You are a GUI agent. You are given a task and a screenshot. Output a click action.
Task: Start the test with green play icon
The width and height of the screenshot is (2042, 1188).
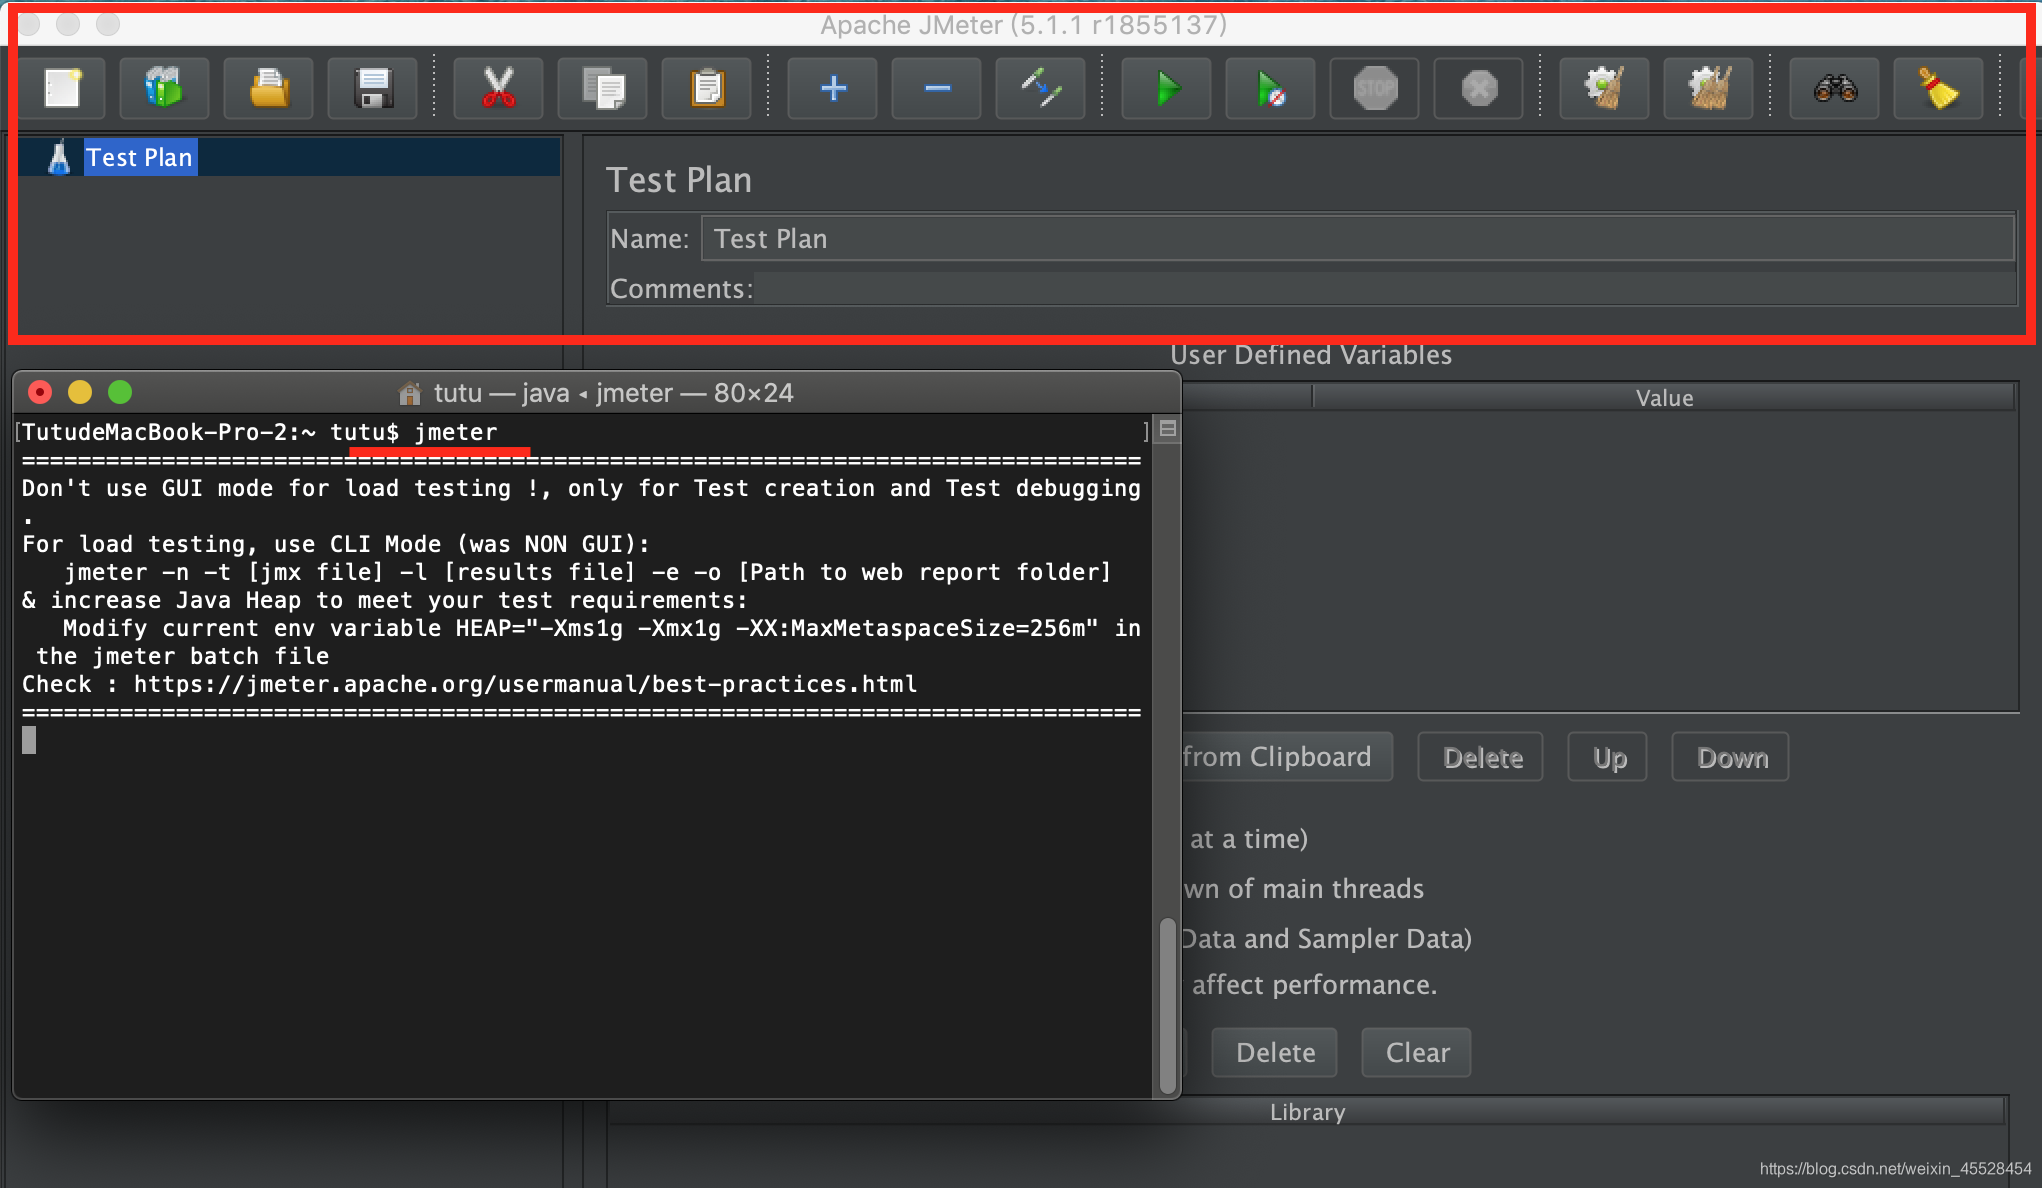1167,89
